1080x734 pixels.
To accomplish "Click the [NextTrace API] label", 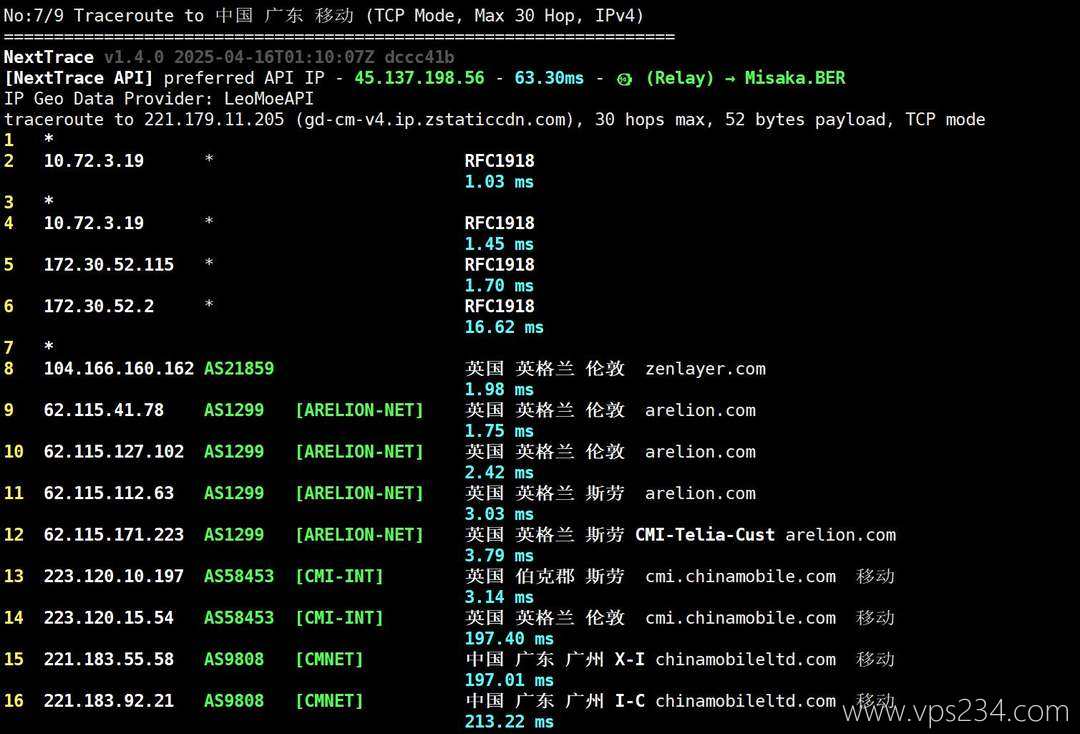I will (79, 78).
